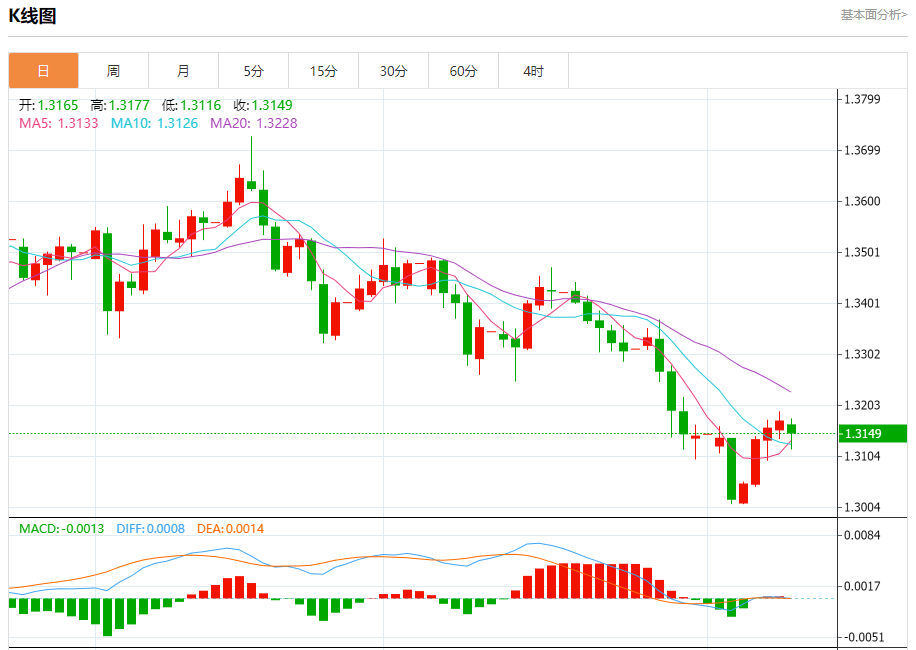
Task: Click the MA20 indicator label
Action: pyautogui.click(x=253, y=123)
